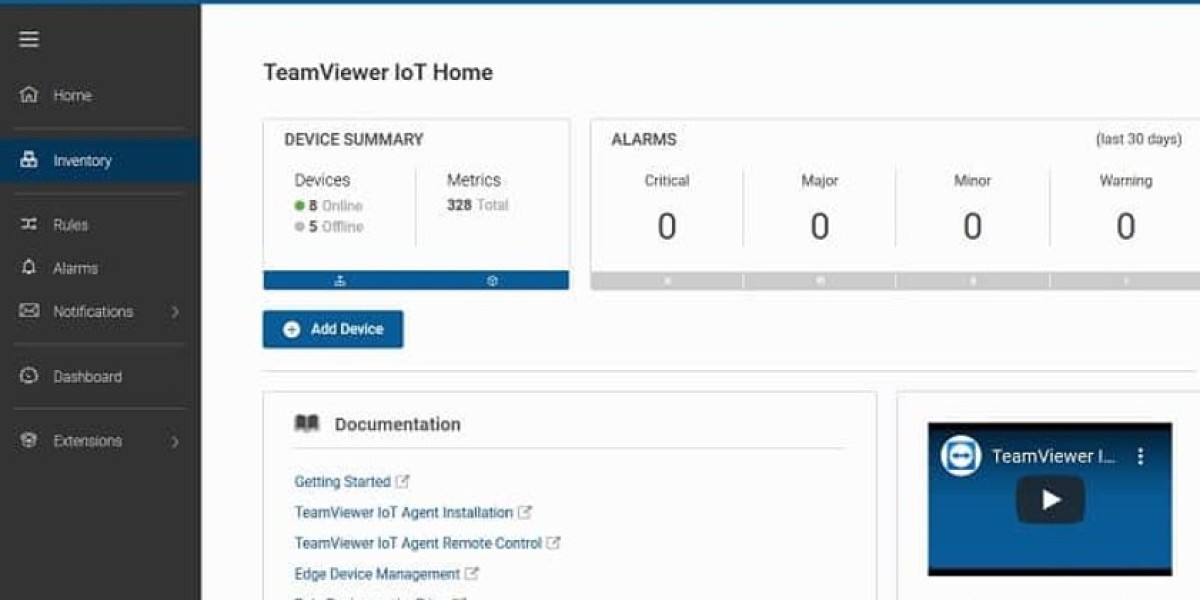Click the Notifications envelope icon
Screen dimensions: 1200x600
coord(29,311)
